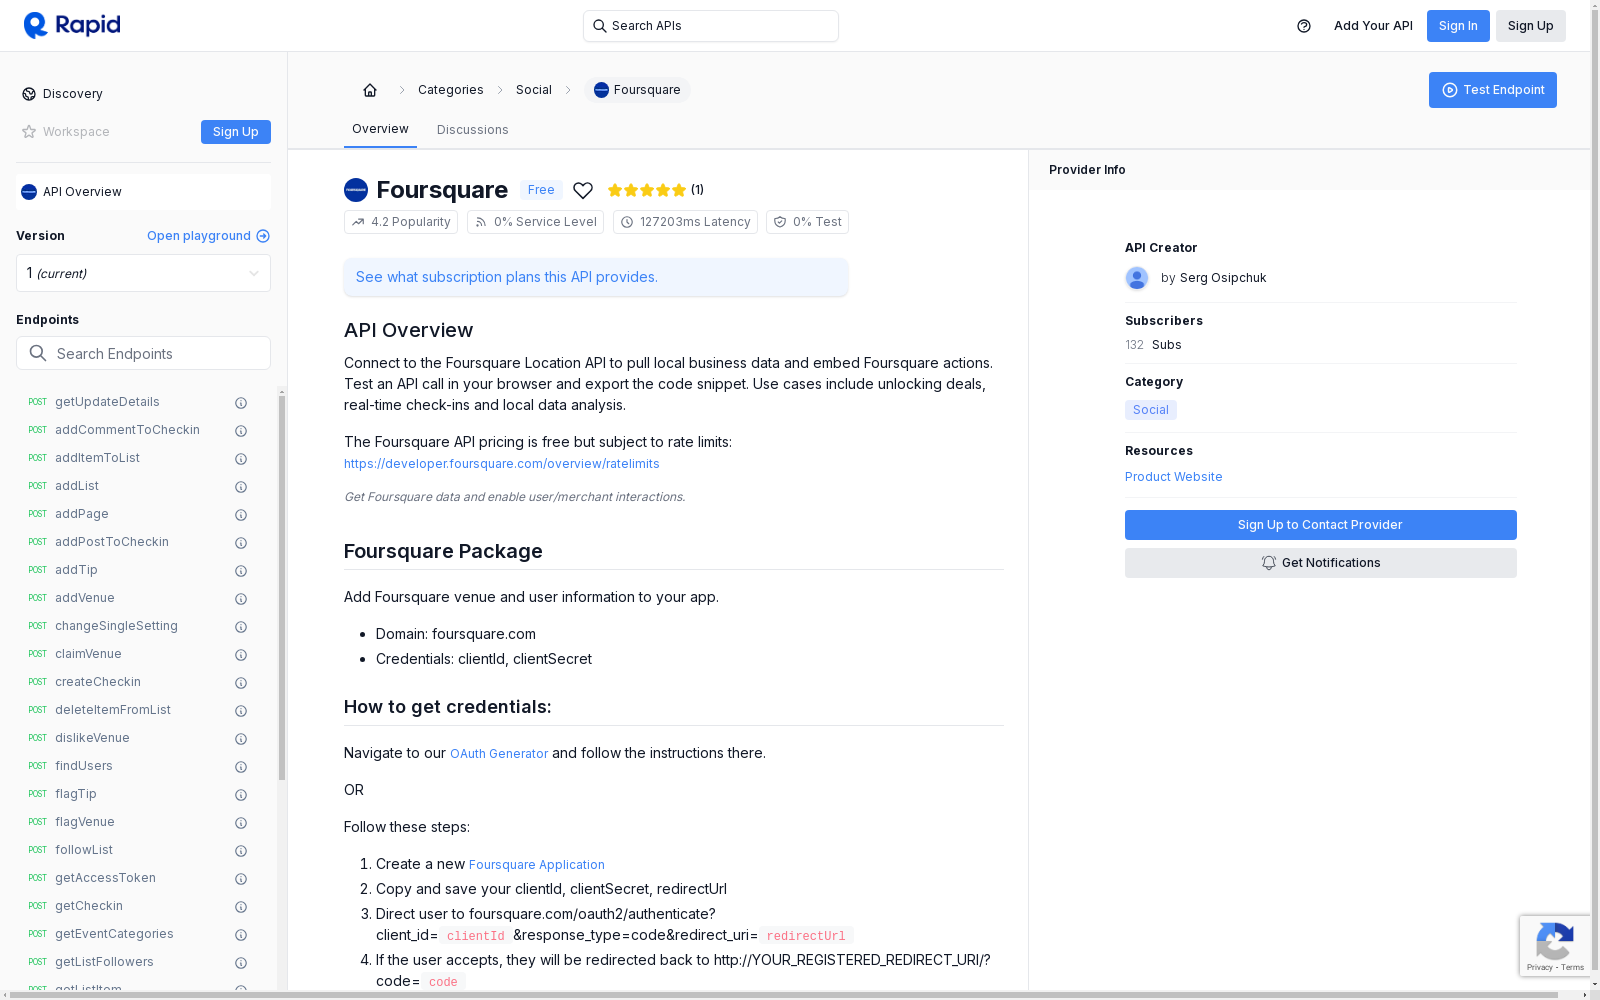Open the Product Website link
The image size is (1600, 1000).
(1174, 477)
